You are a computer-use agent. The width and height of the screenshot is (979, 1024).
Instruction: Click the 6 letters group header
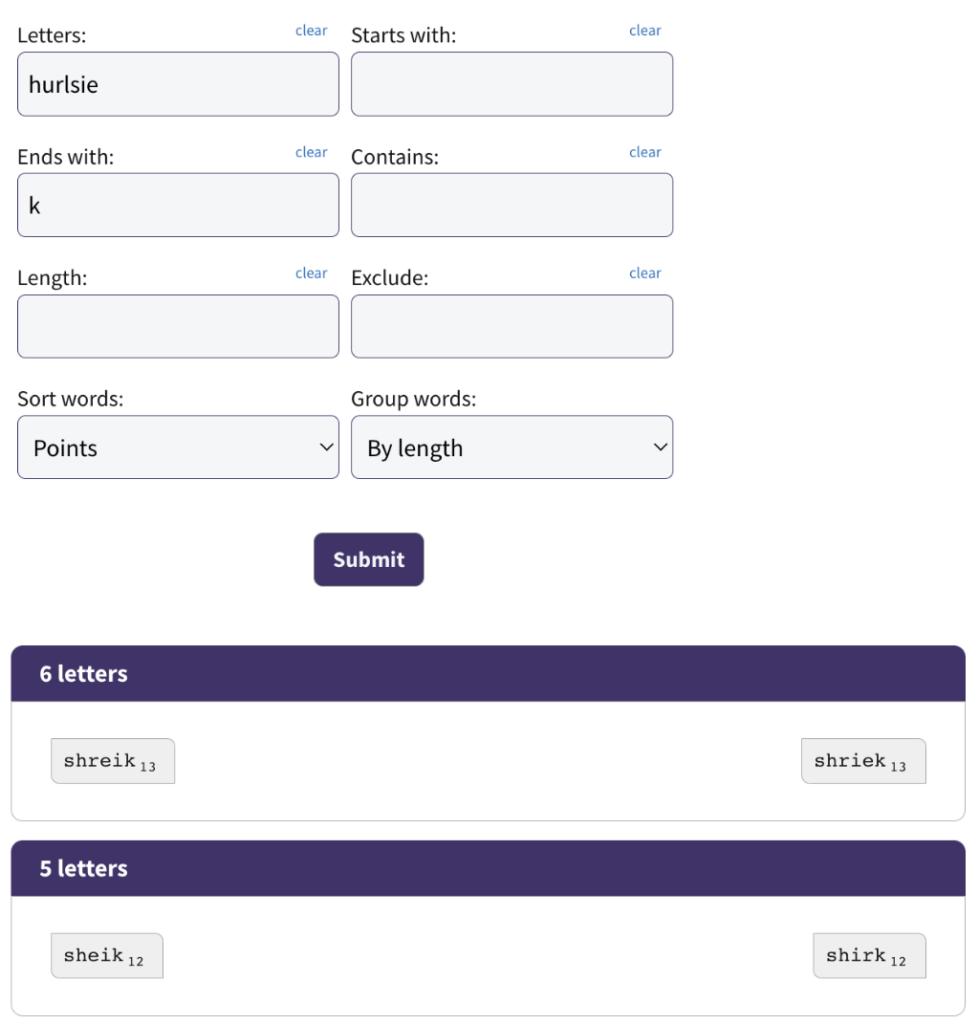488,674
